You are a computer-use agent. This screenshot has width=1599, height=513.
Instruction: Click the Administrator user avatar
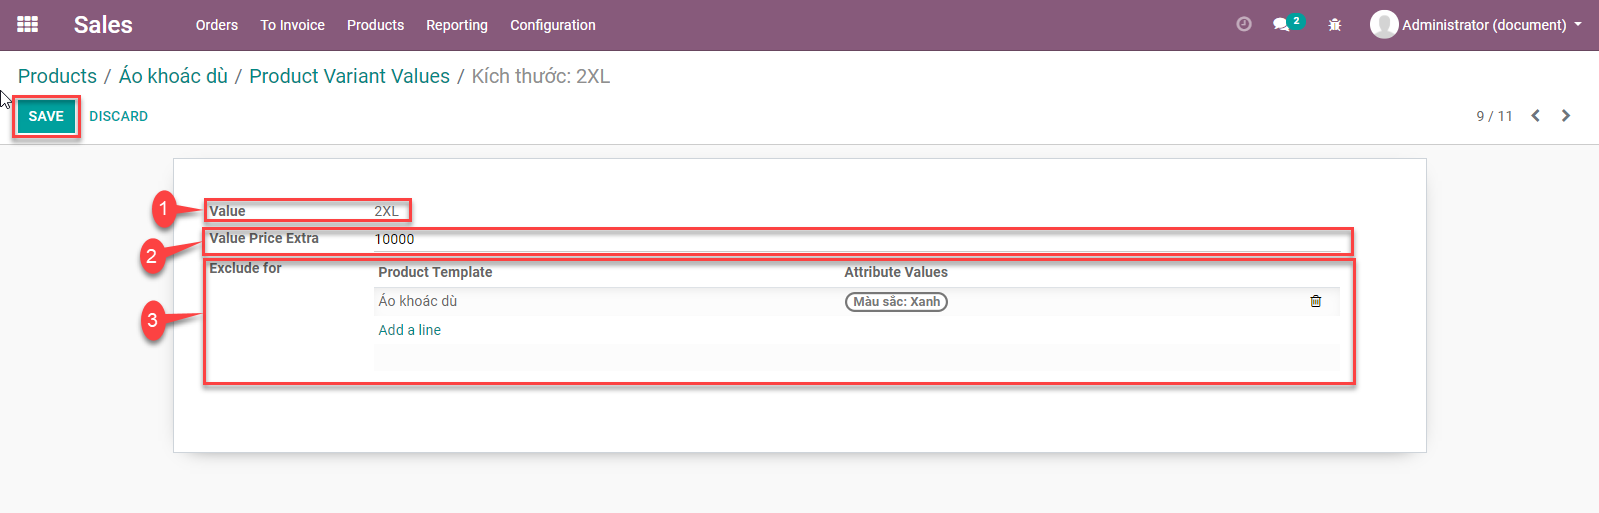pos(1384,24)
